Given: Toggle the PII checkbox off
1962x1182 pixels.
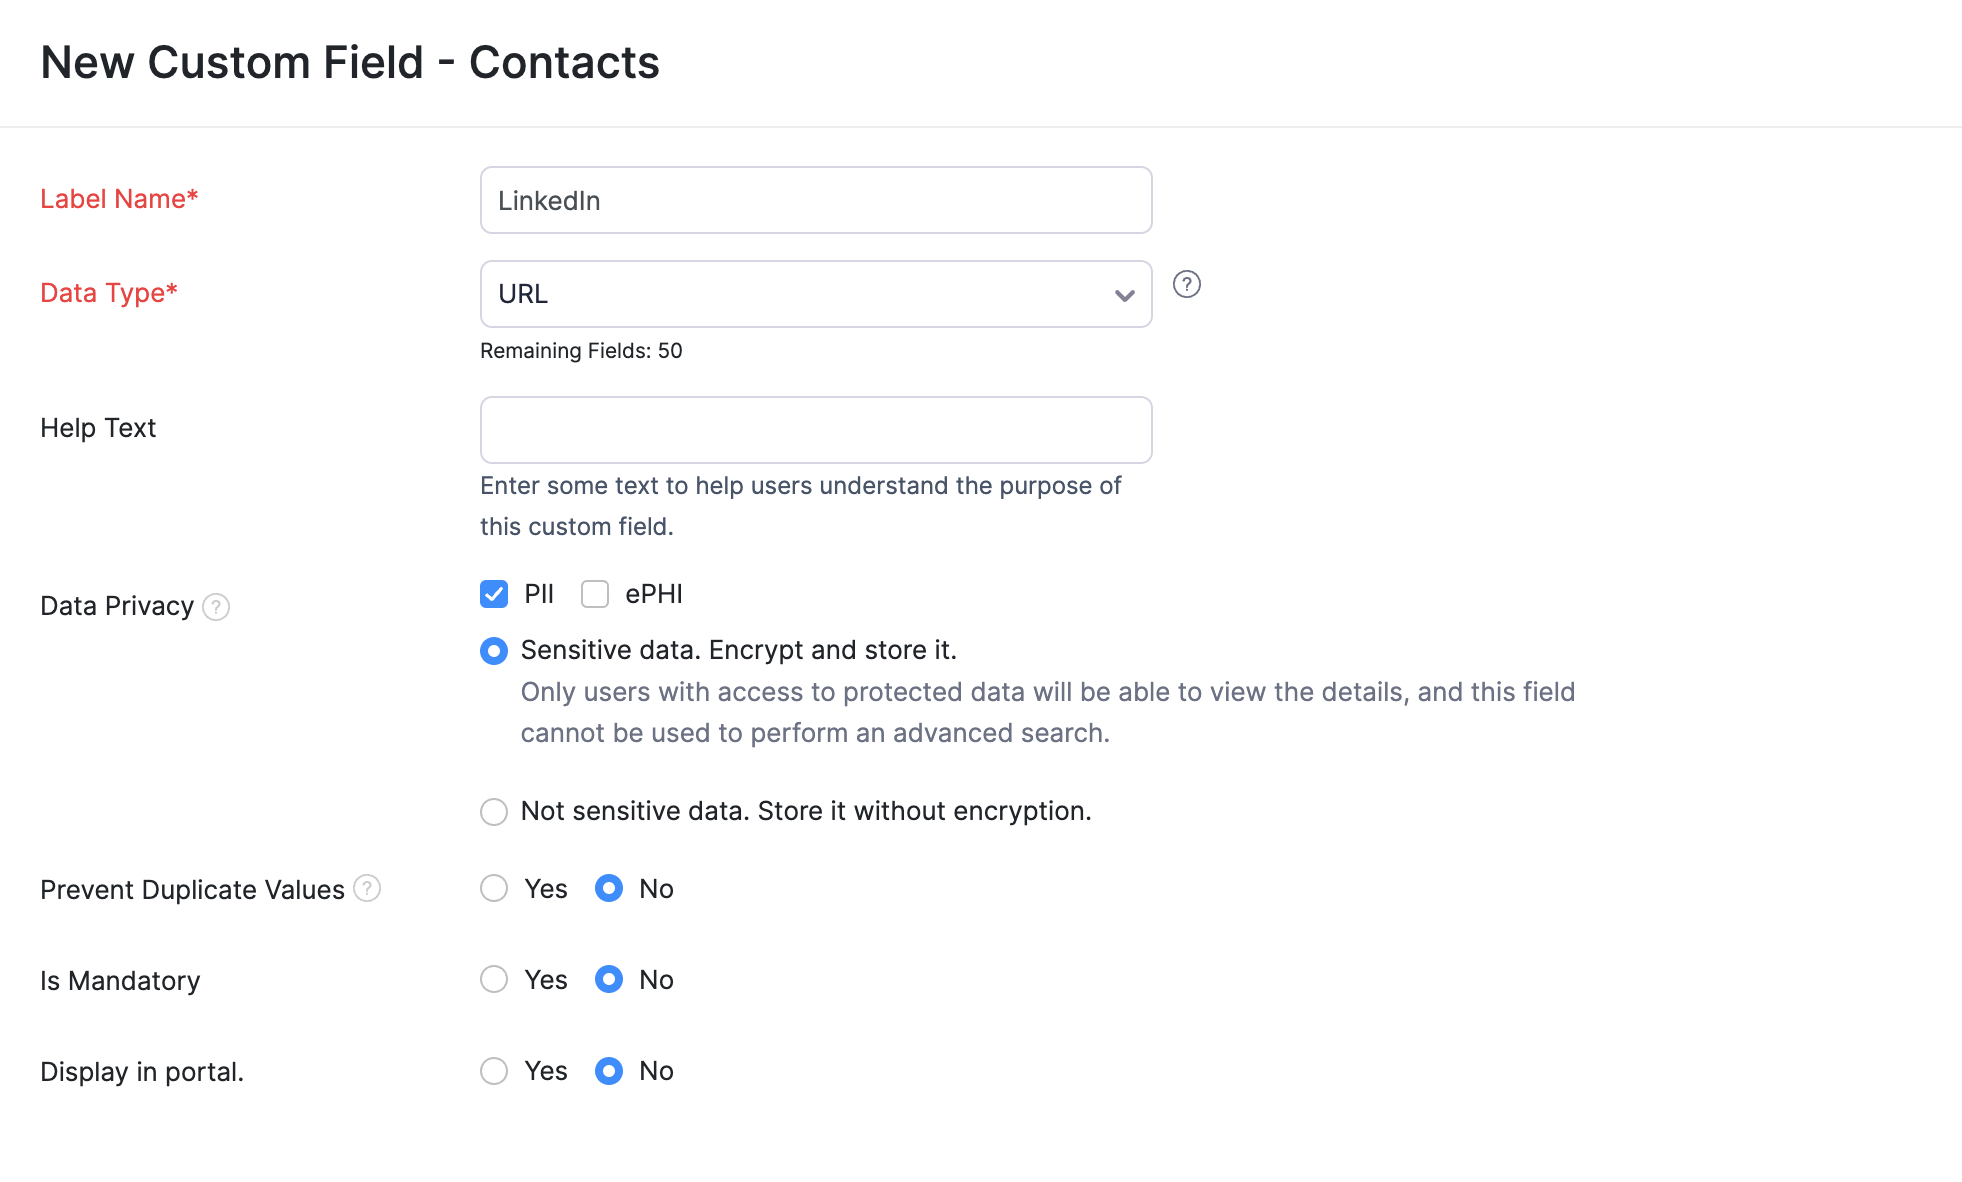Looking at the screenshot, I should pyautogui.click(x=493, y=593).
